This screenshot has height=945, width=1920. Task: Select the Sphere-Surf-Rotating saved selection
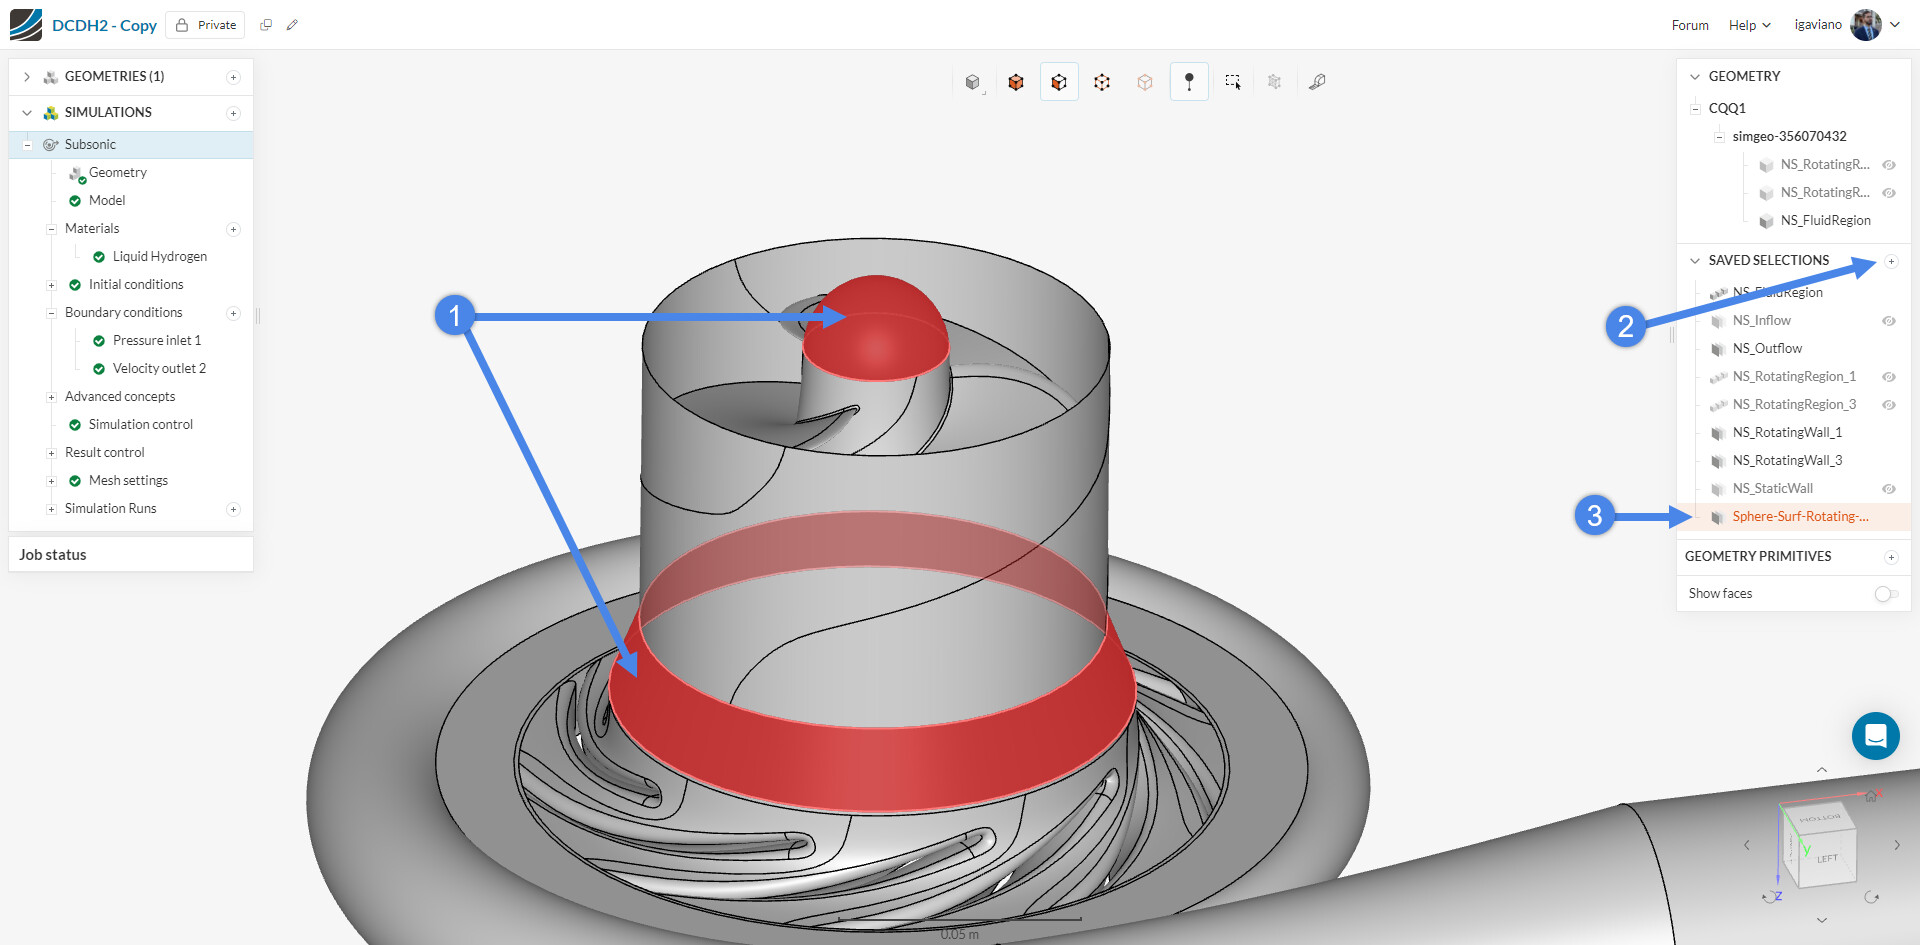coord(1800,516)
